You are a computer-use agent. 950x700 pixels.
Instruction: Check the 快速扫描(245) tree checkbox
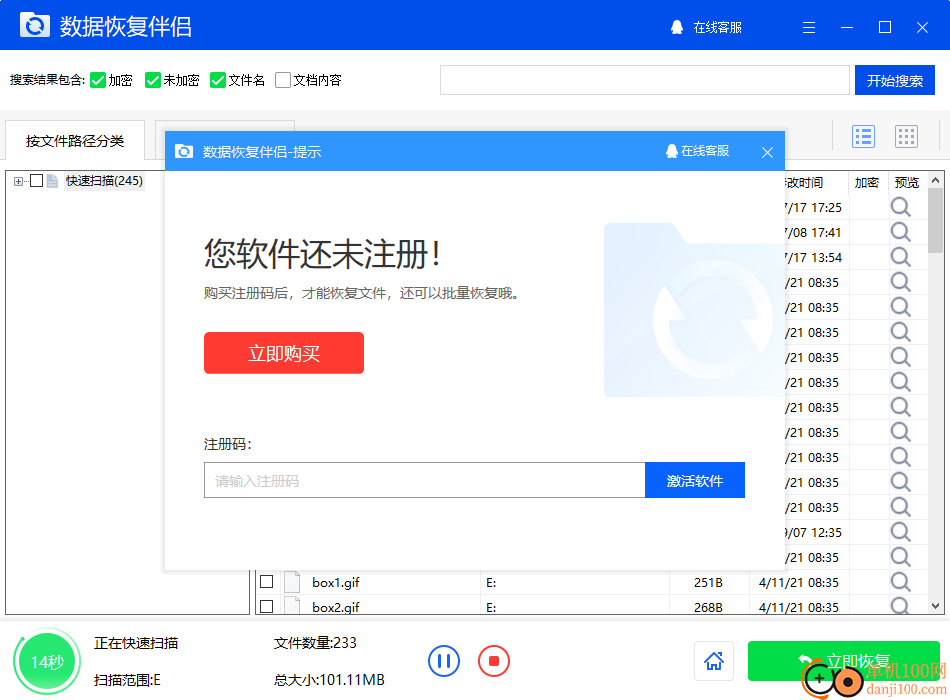pos(36,181)
